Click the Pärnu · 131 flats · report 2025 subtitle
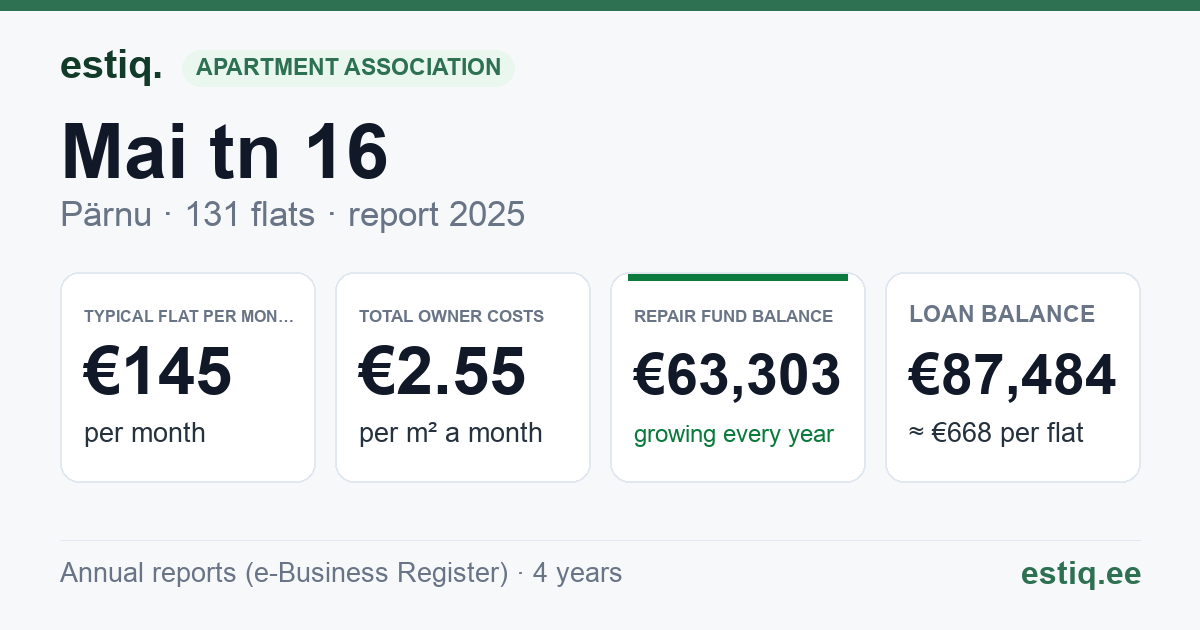This screenshot has height=630, width=1200. (292, 215)
